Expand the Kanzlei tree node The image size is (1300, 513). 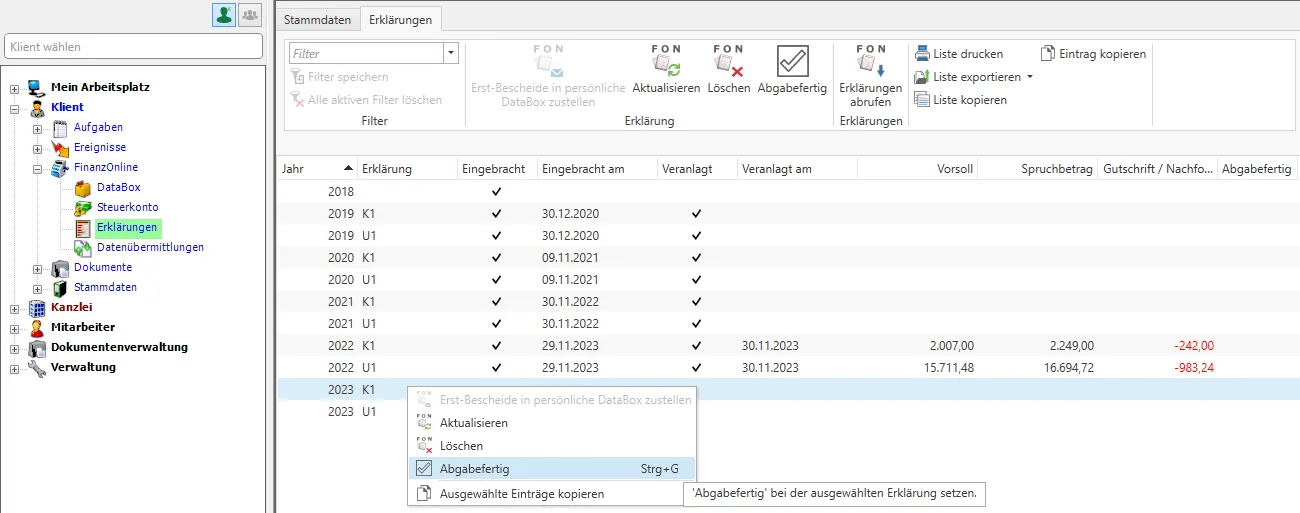pyautogui.click(x=14, y=308)
